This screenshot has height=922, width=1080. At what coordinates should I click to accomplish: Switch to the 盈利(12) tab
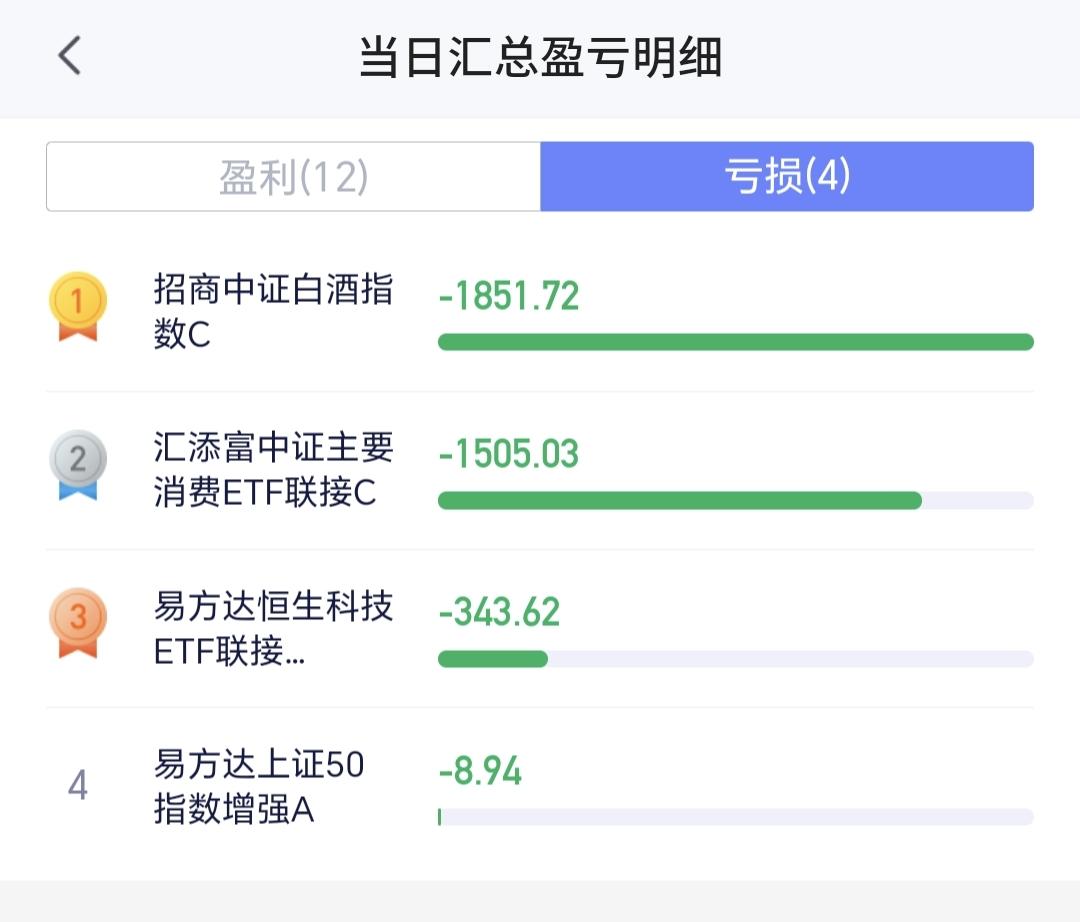pos(293,176)
